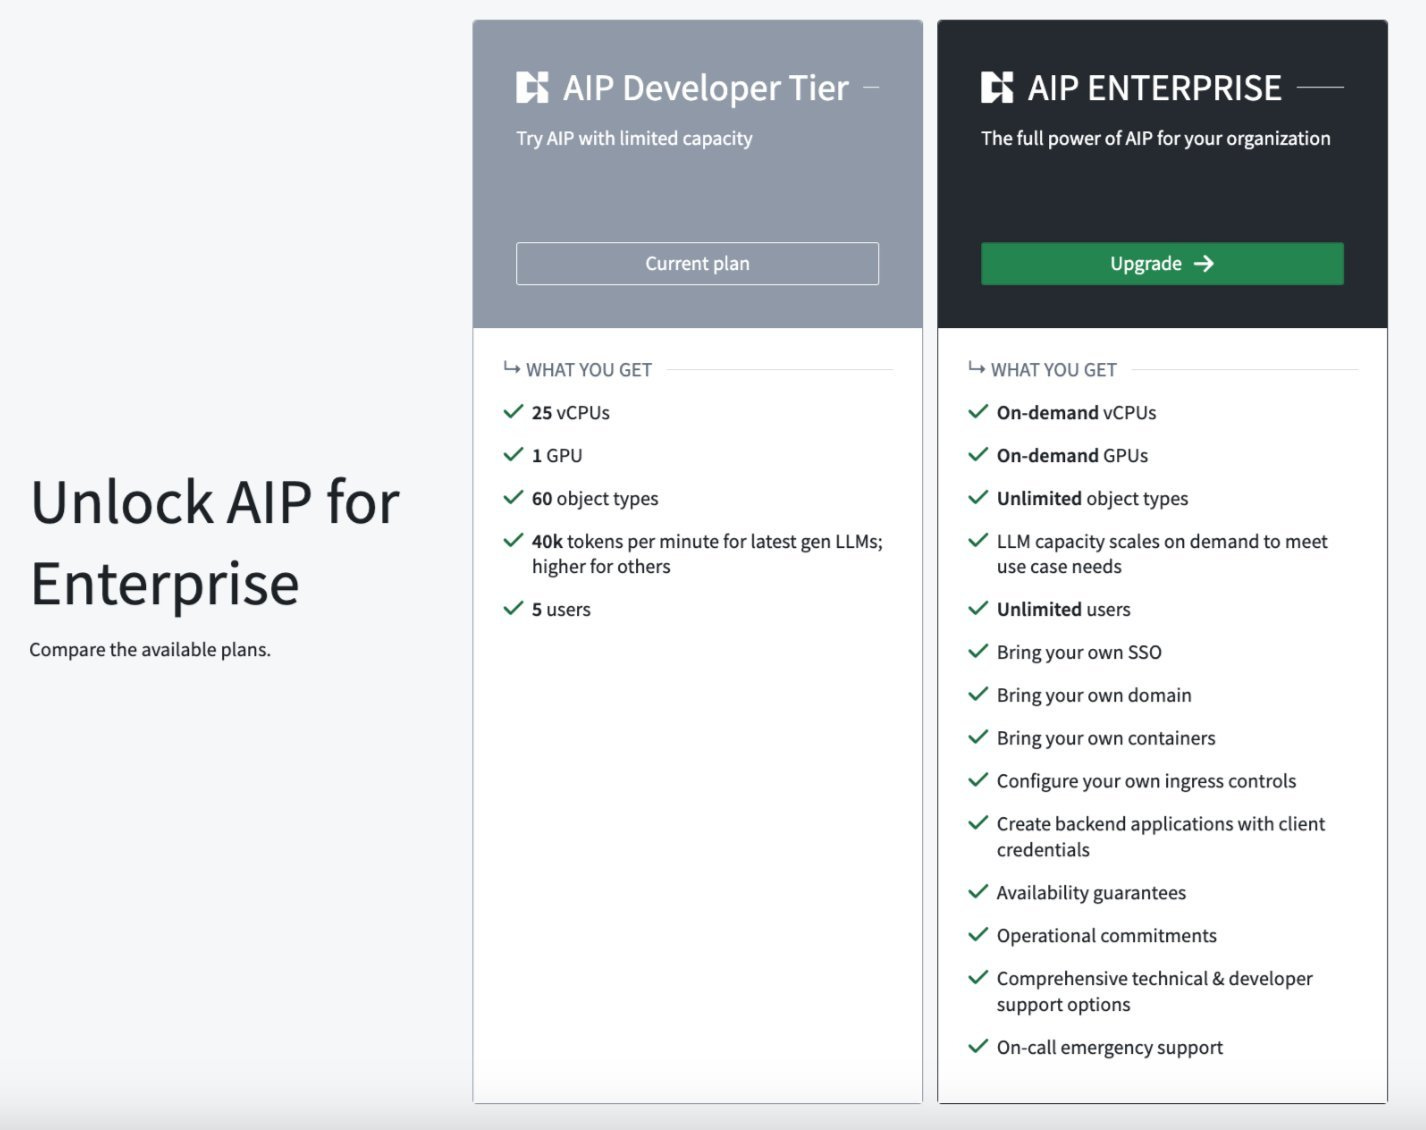1426x1130 pixels.
Task: Click the 'Bring your own domain' text
Action: (1094, 696)
